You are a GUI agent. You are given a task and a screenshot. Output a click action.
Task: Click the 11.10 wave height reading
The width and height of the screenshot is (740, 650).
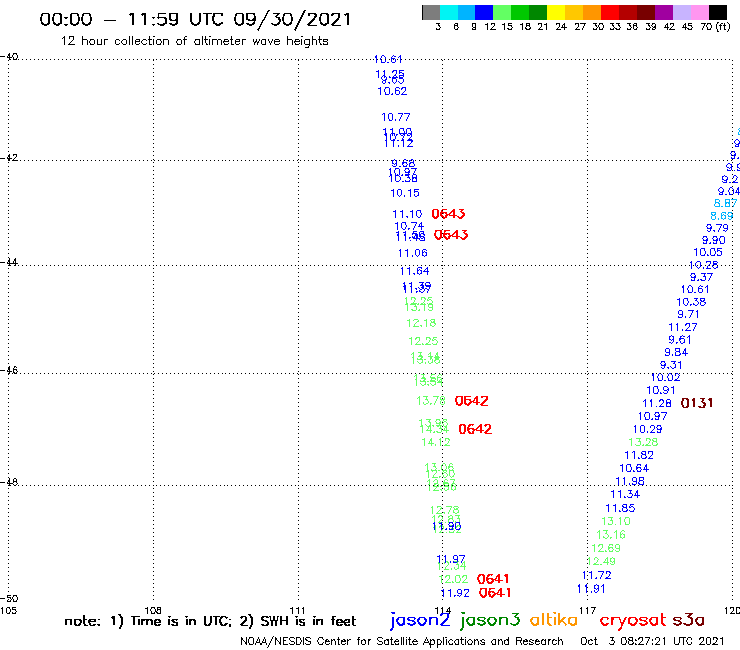coord(407,214)
